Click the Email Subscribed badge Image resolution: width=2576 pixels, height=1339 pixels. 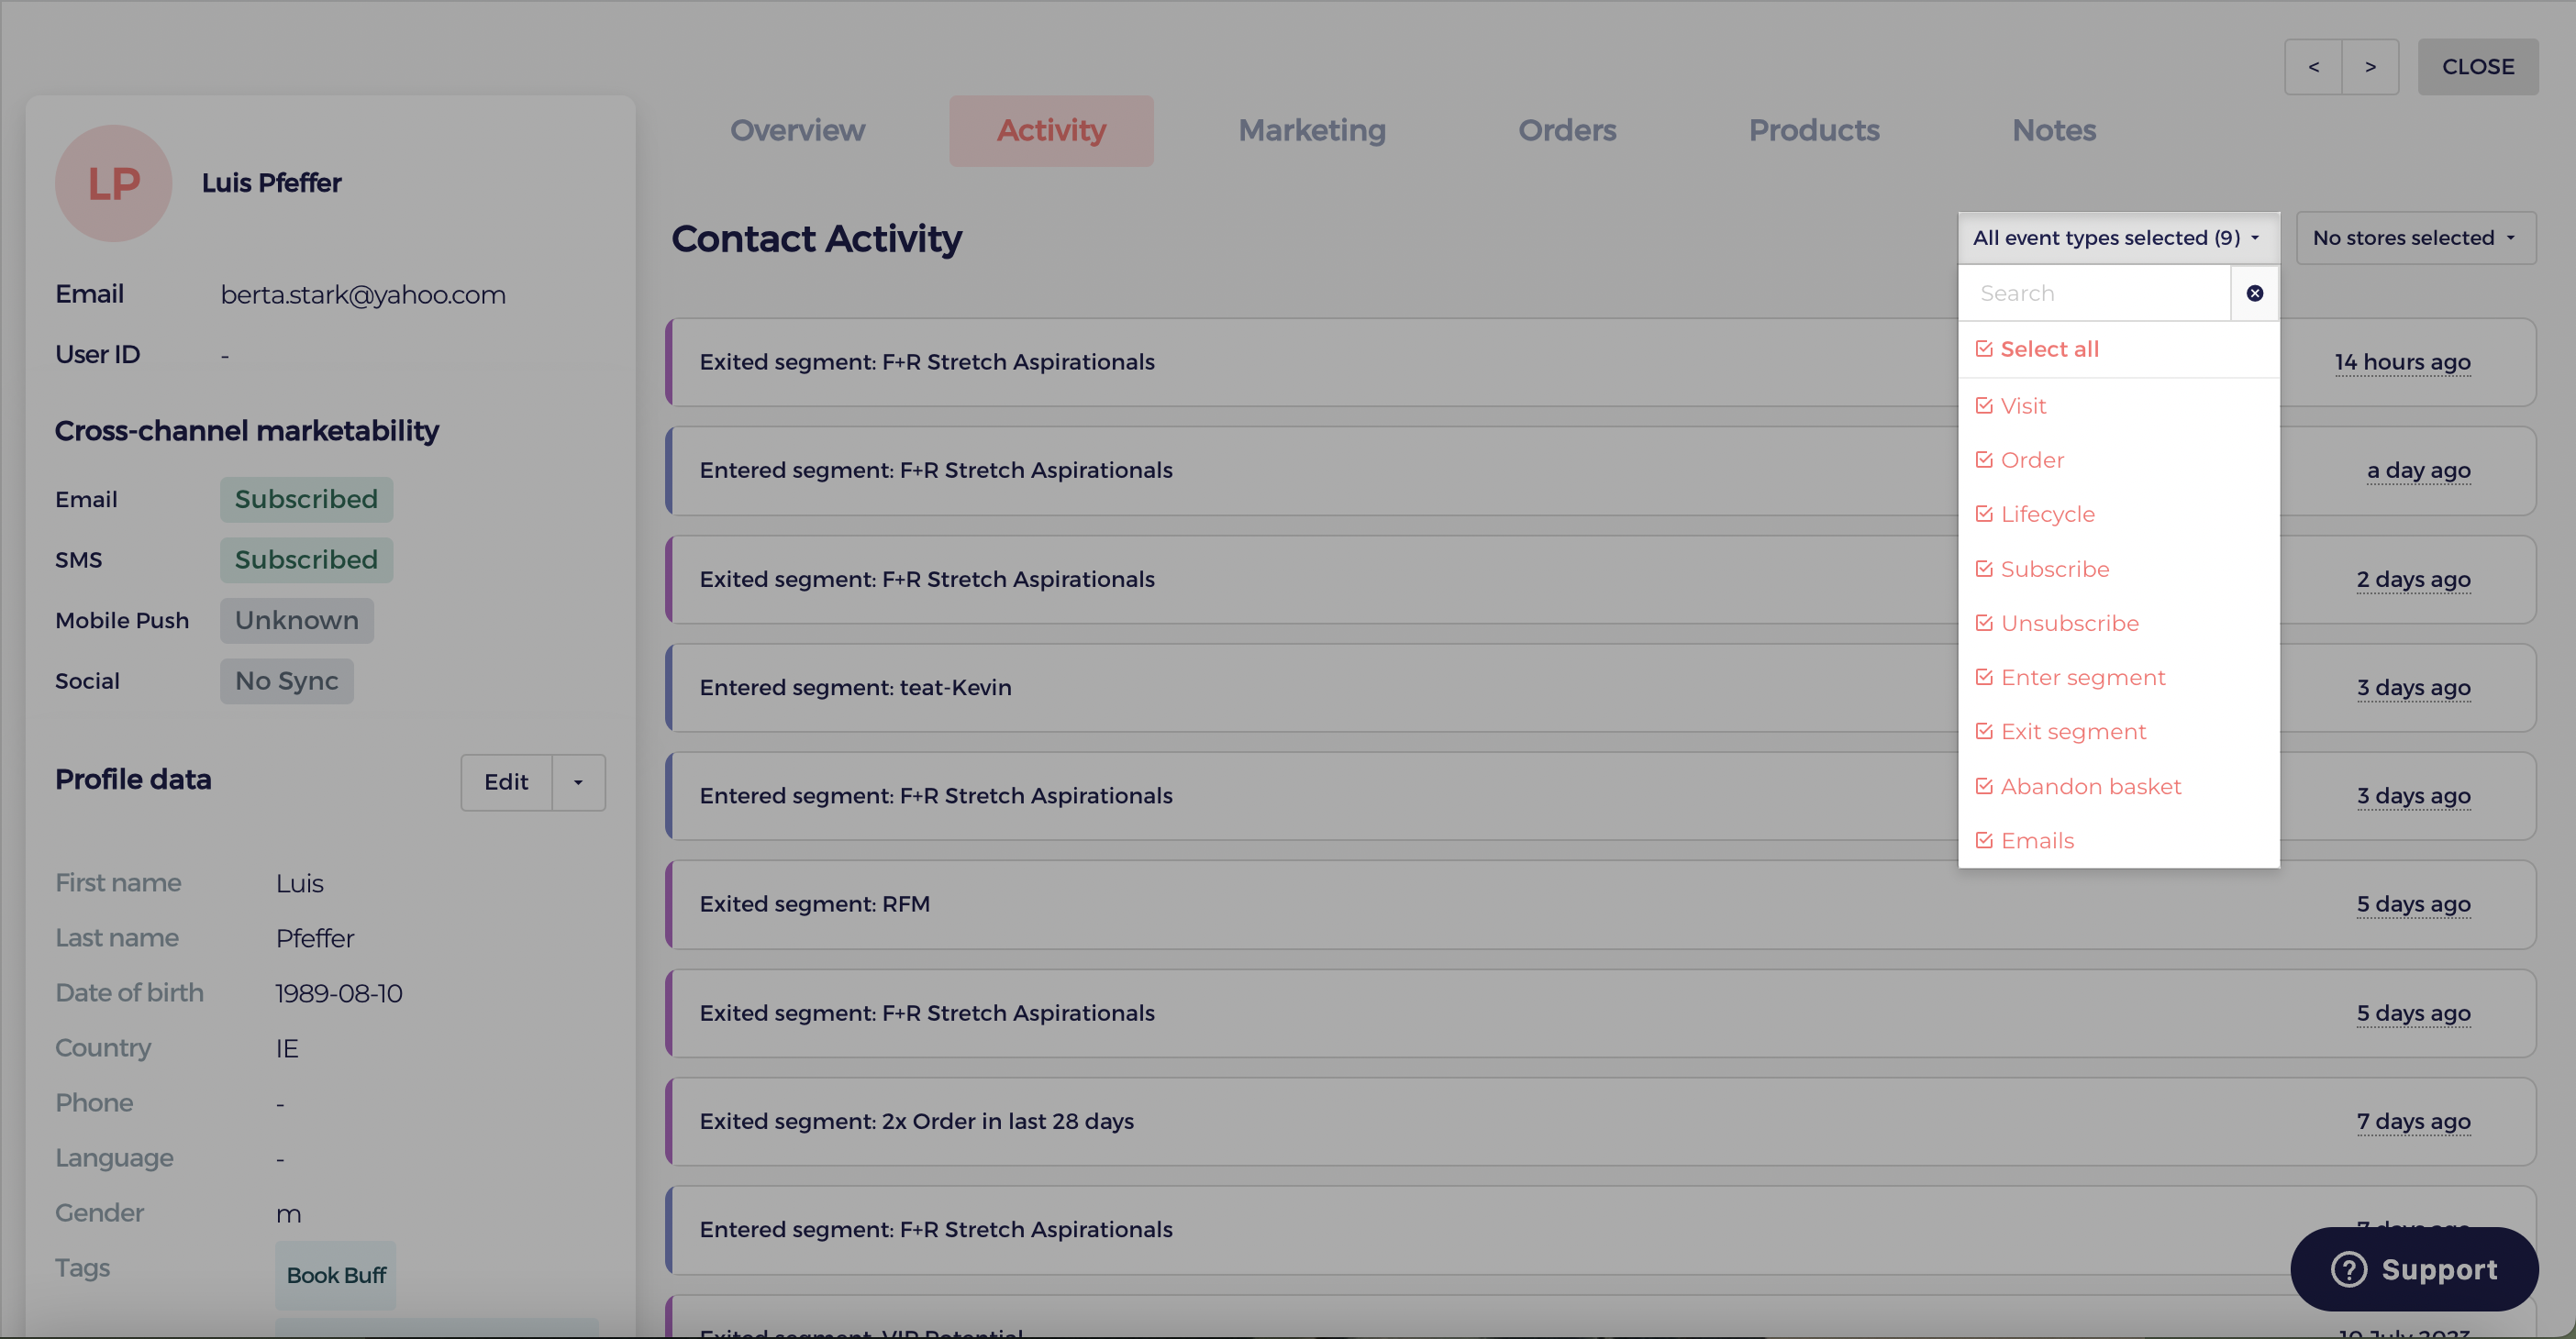coord(306,499)
